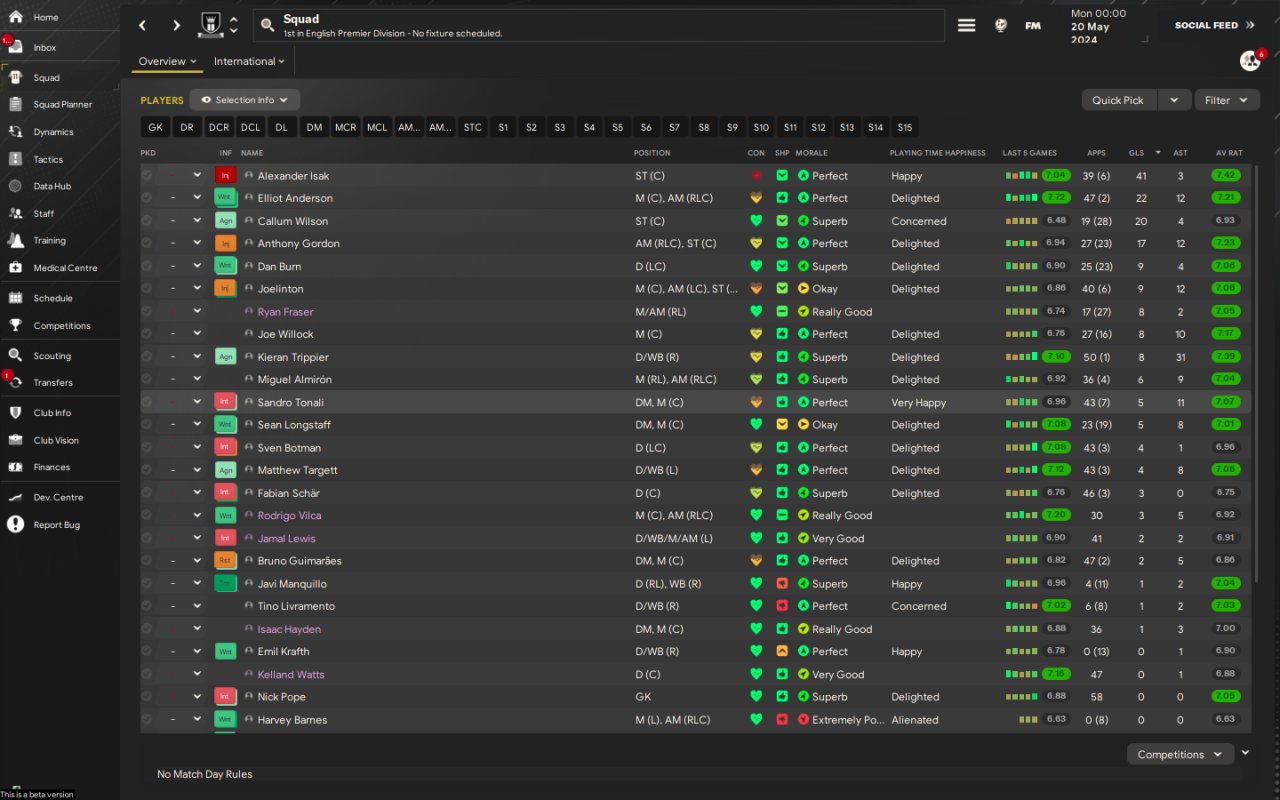Sort the table by GLS column header

coord(1136,153)
